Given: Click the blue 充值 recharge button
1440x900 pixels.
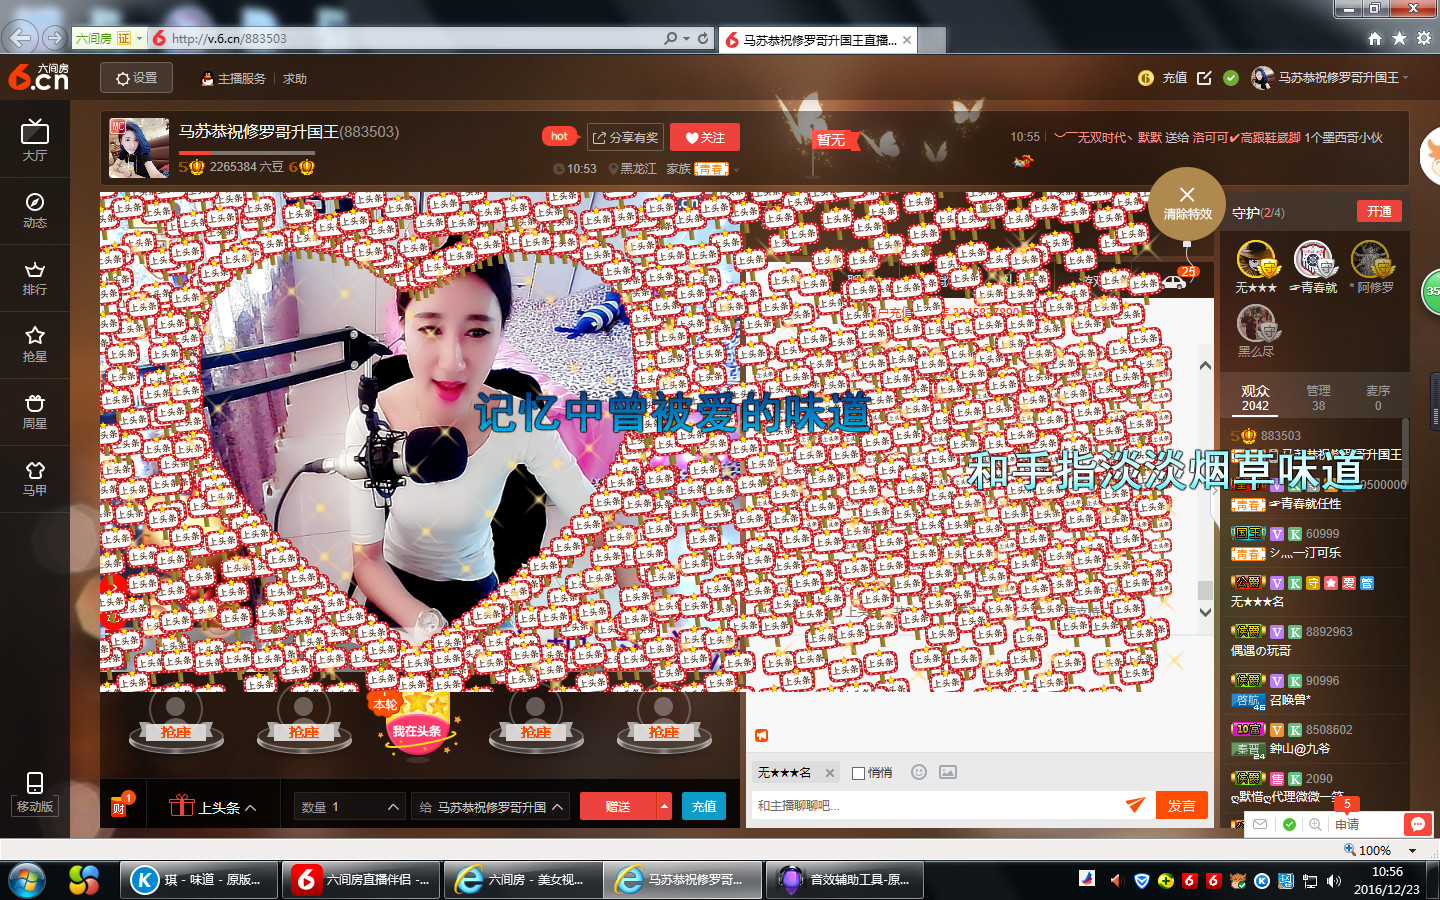Looking at the screenshot, I should [x=704, y=806].
